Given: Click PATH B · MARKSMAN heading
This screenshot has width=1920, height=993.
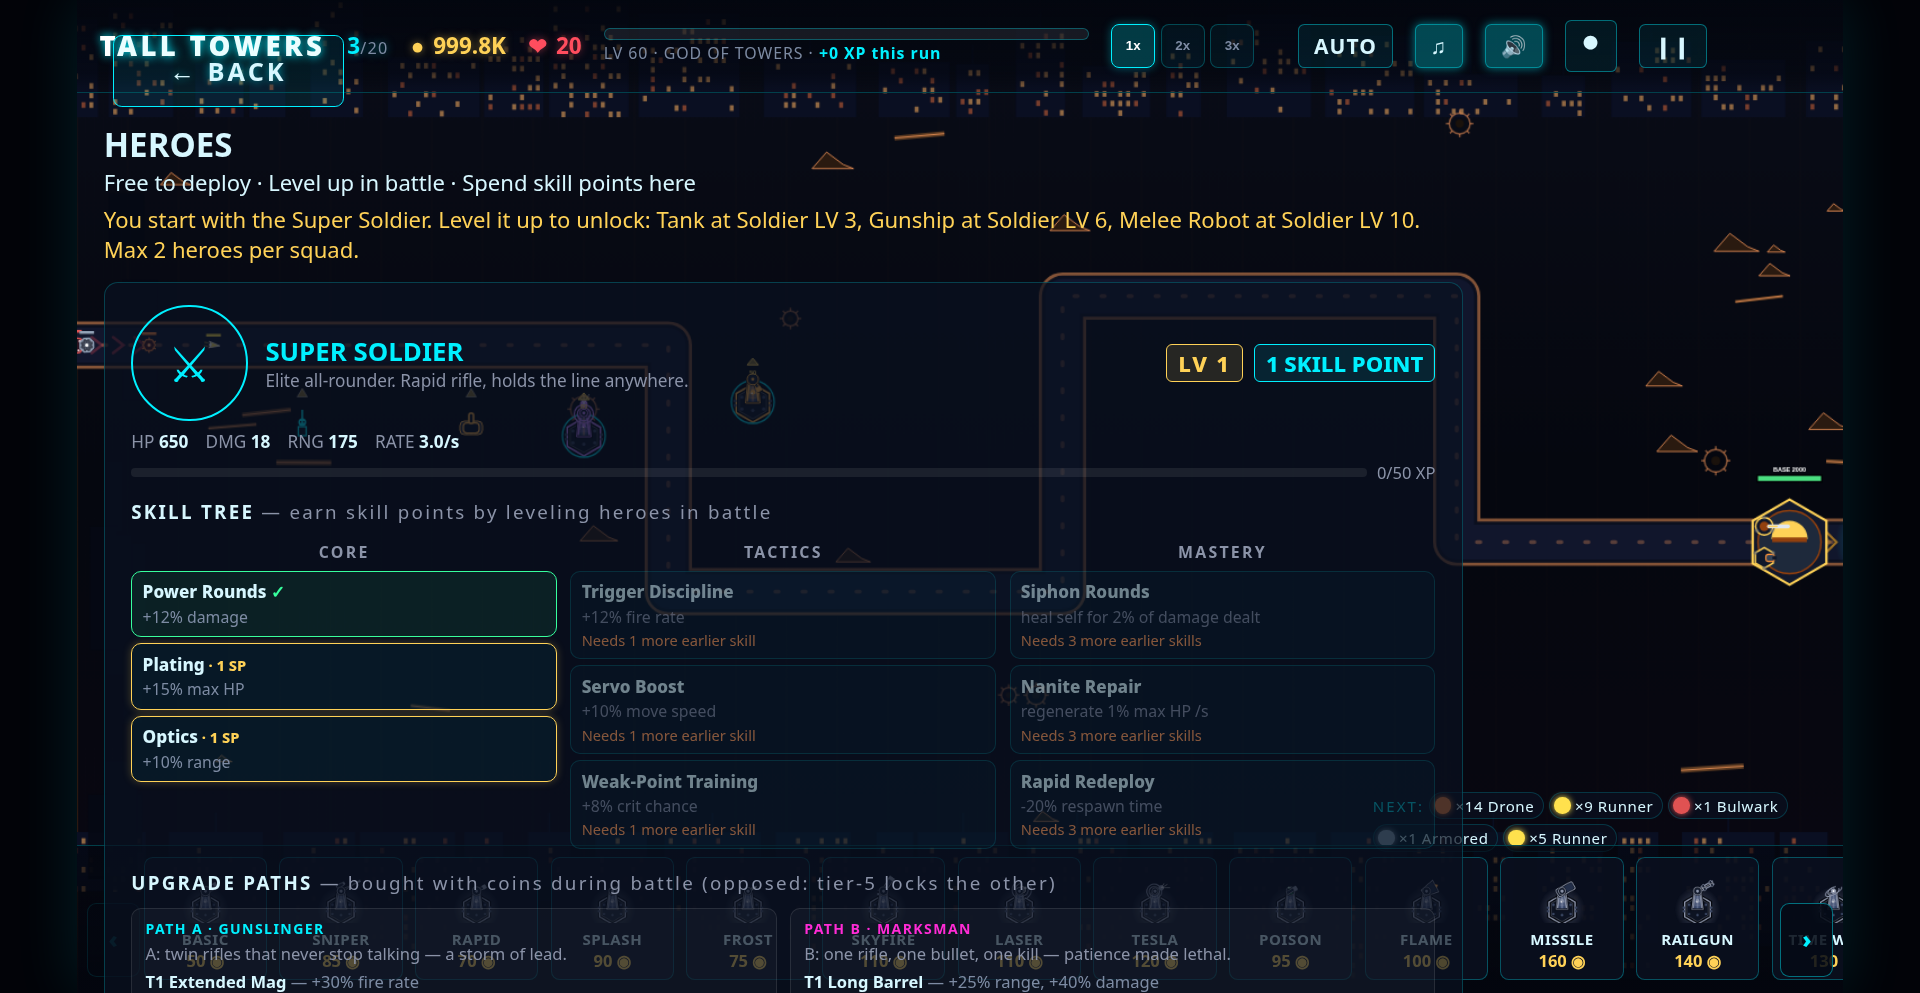Looking at the screenshot, I should pos(888,929).
